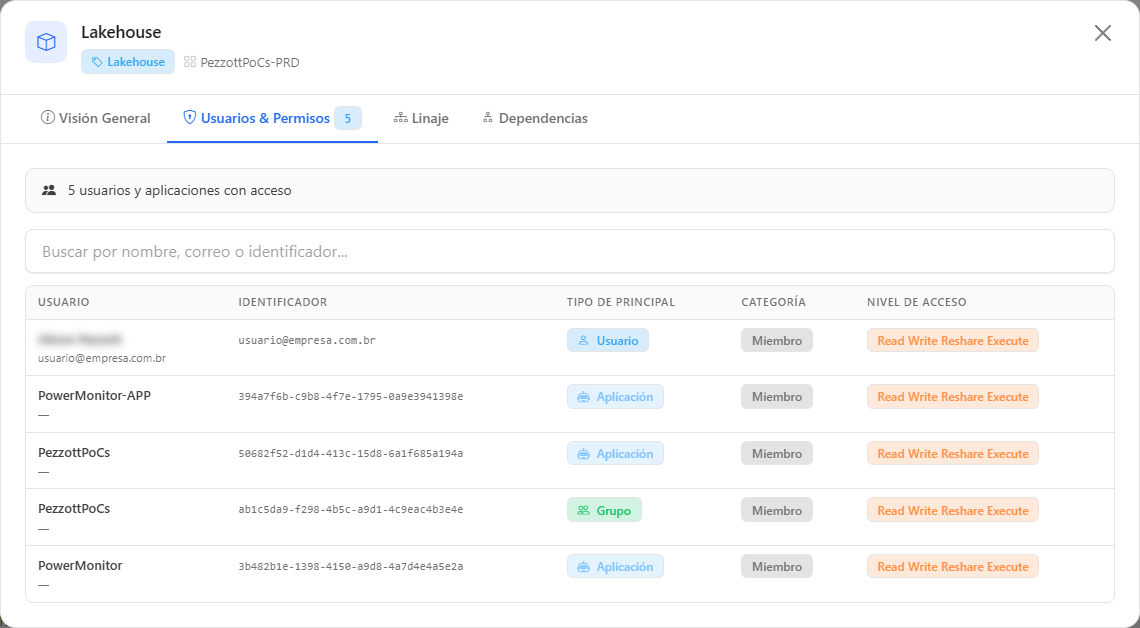Click the CATEGORÍA column header

pos(774,302)
